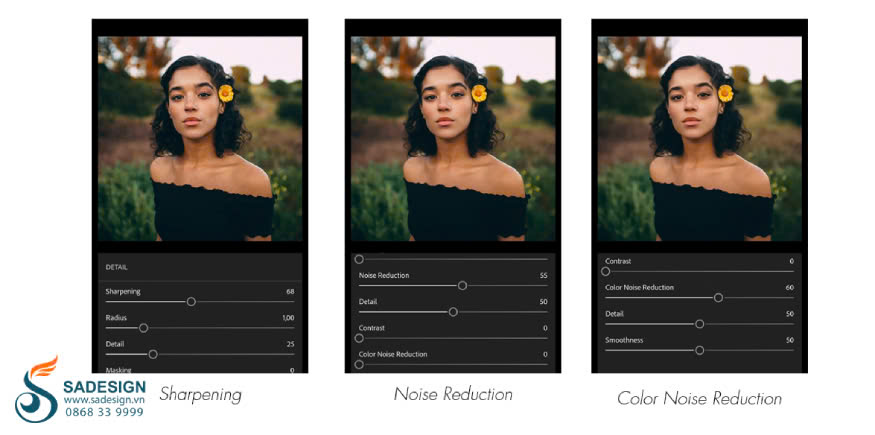Click the italic Sharpening caption below the panel

click(x=201, y=395)
